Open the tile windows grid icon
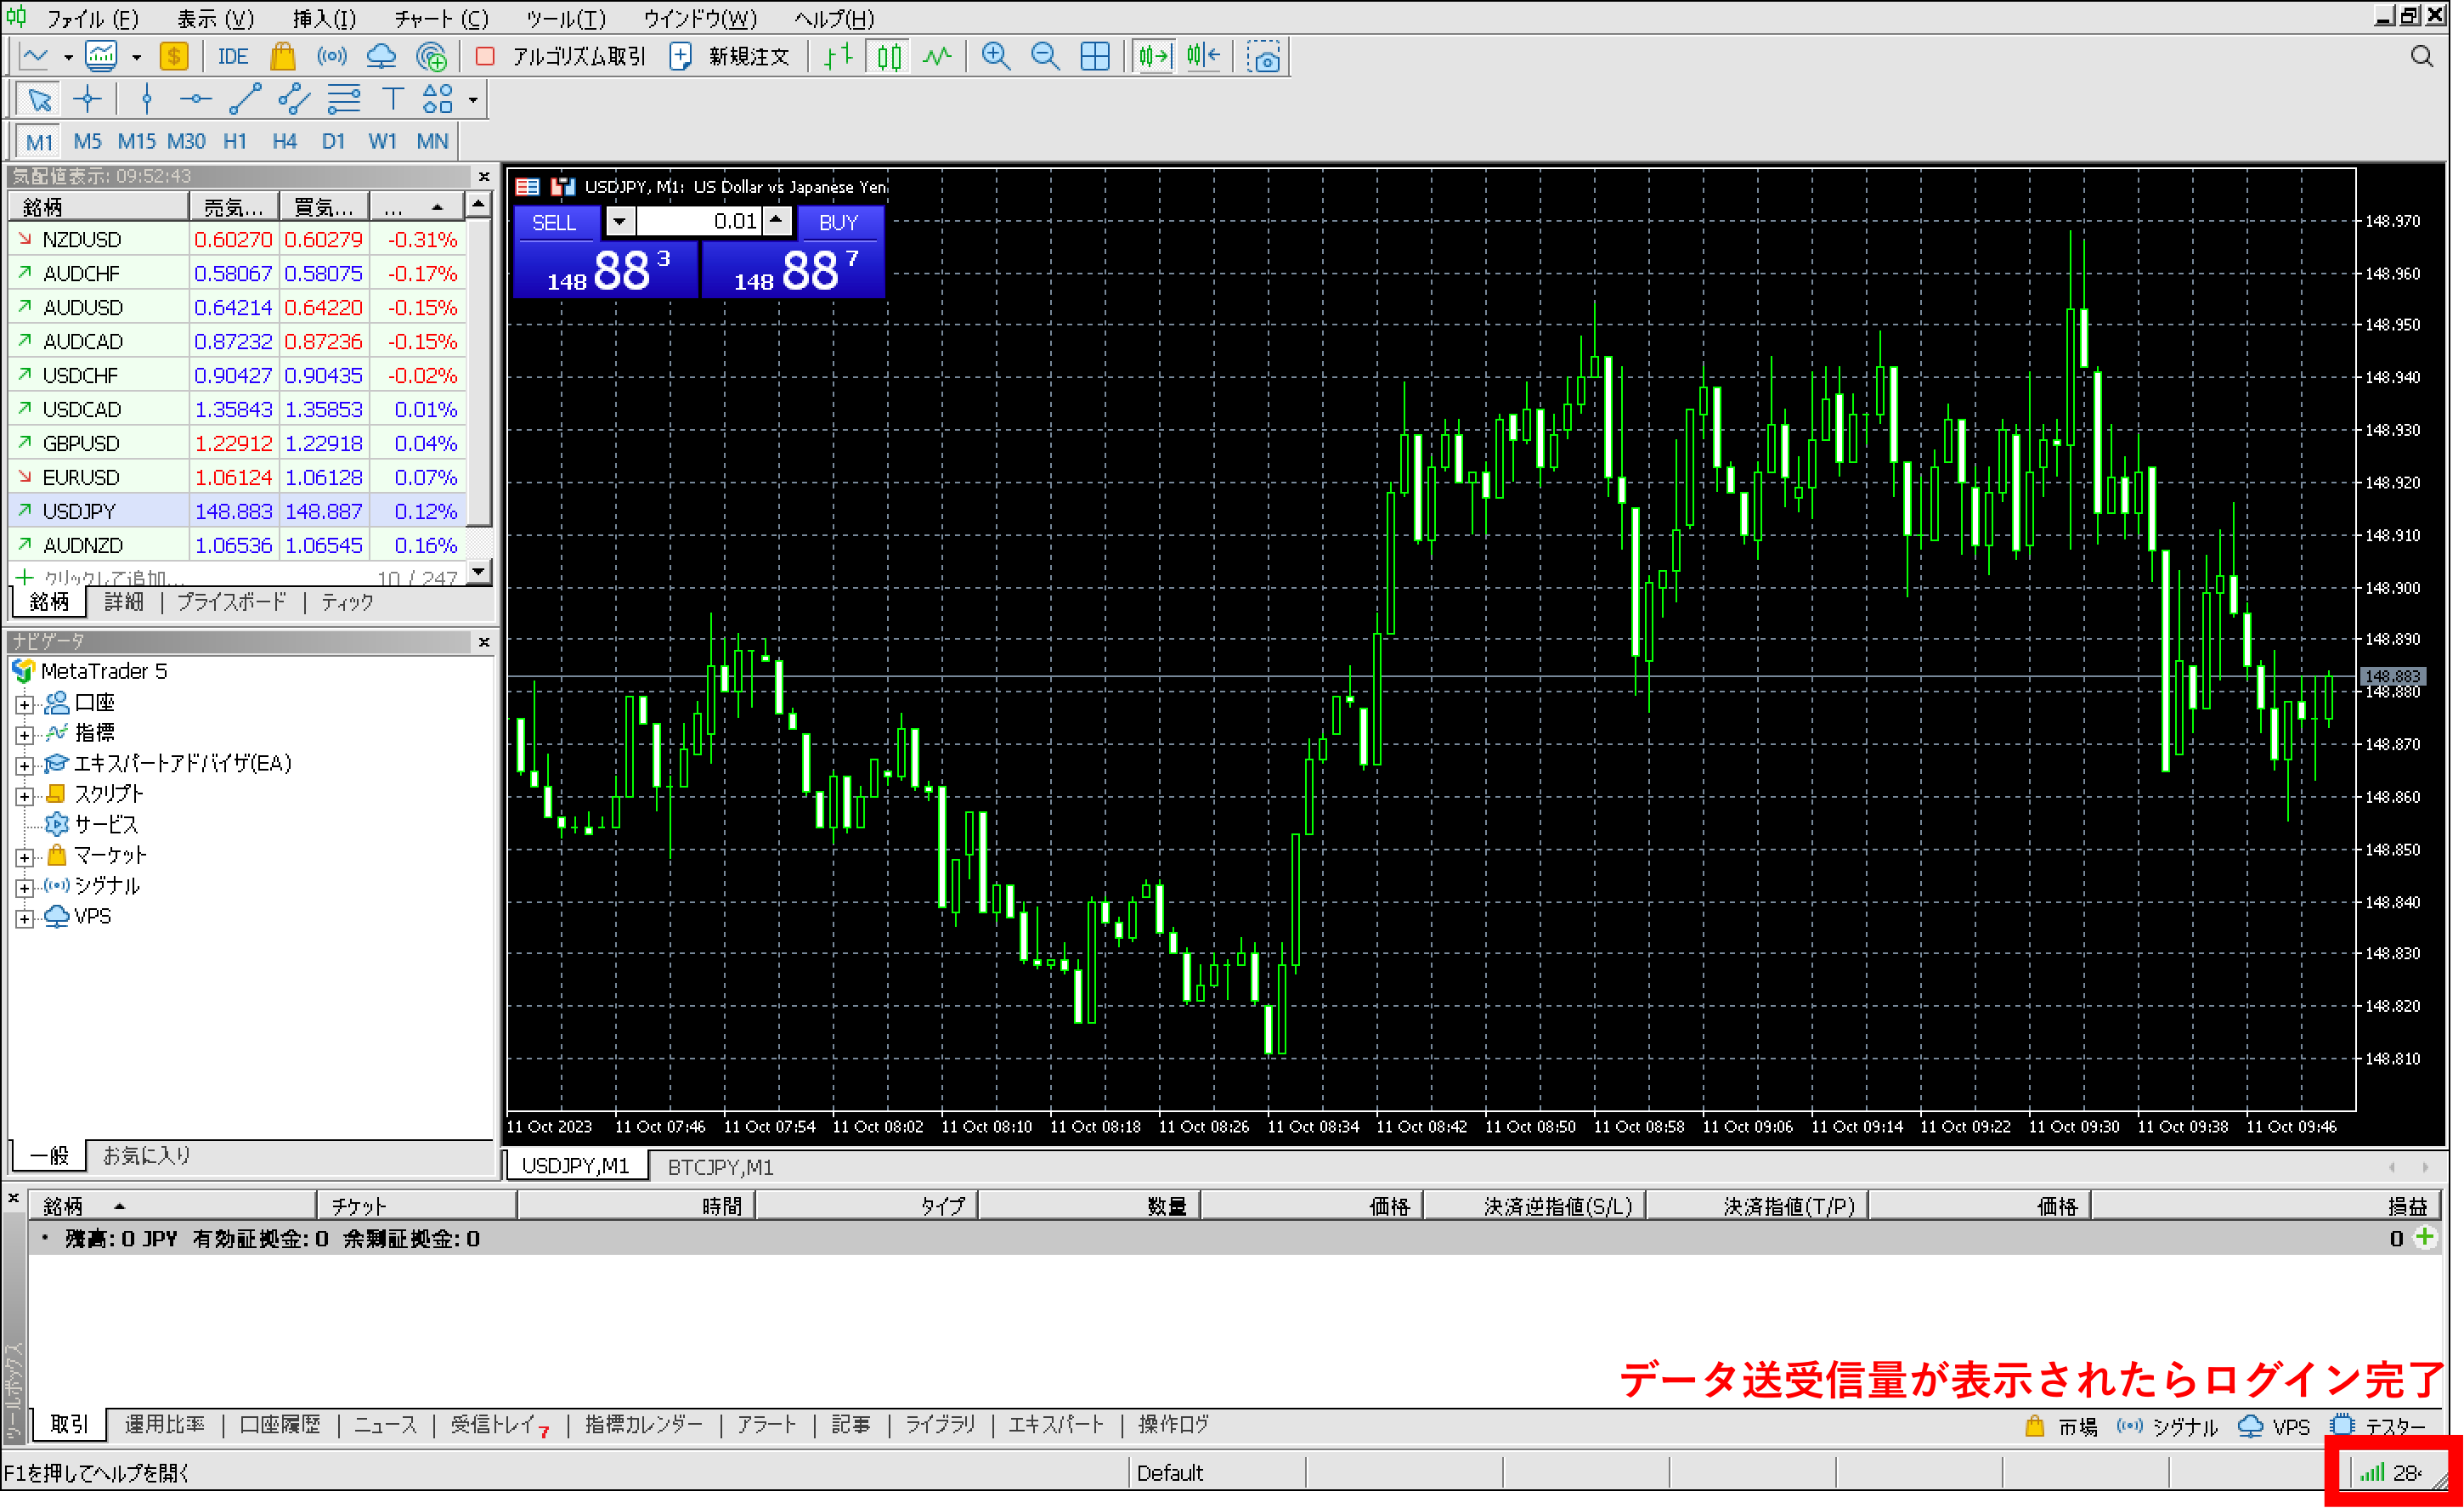Screen dimensions: 2464x1508 [1095, 57]
